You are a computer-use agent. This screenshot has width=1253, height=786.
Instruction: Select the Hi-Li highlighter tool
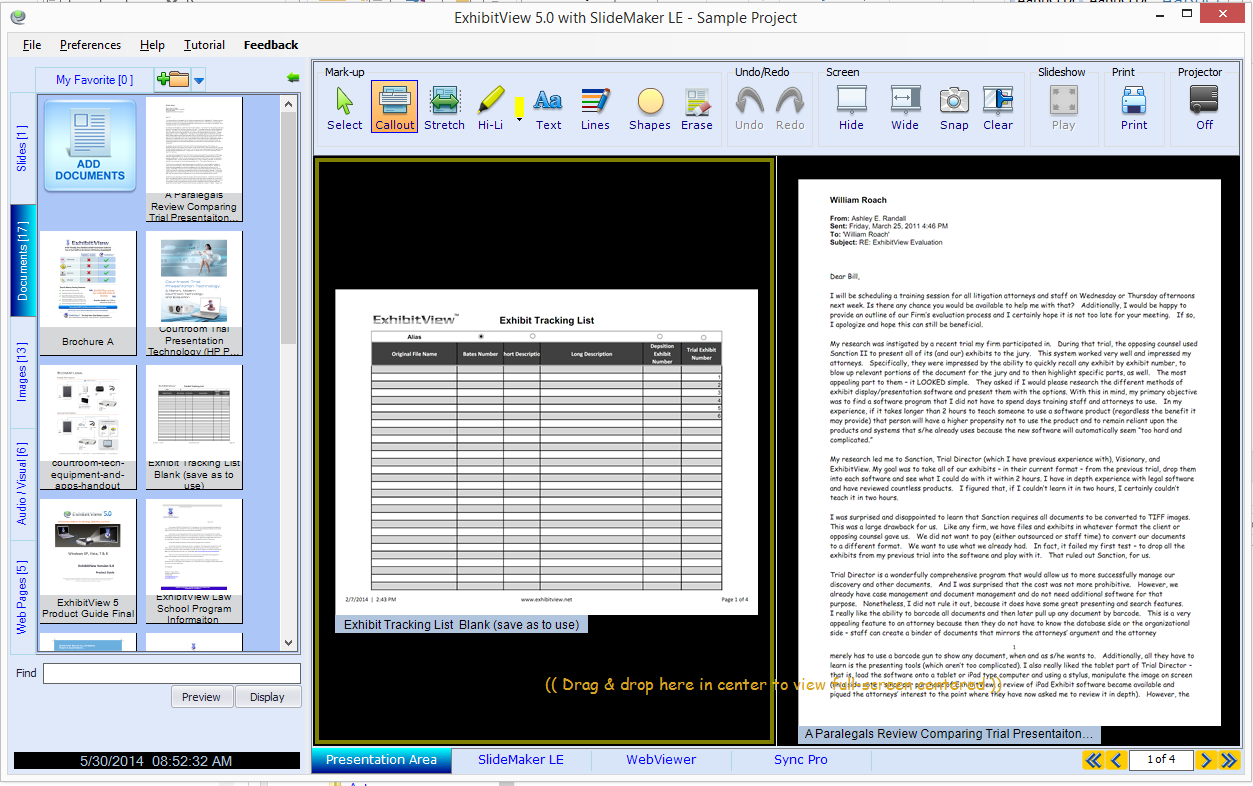coord(490,108)
